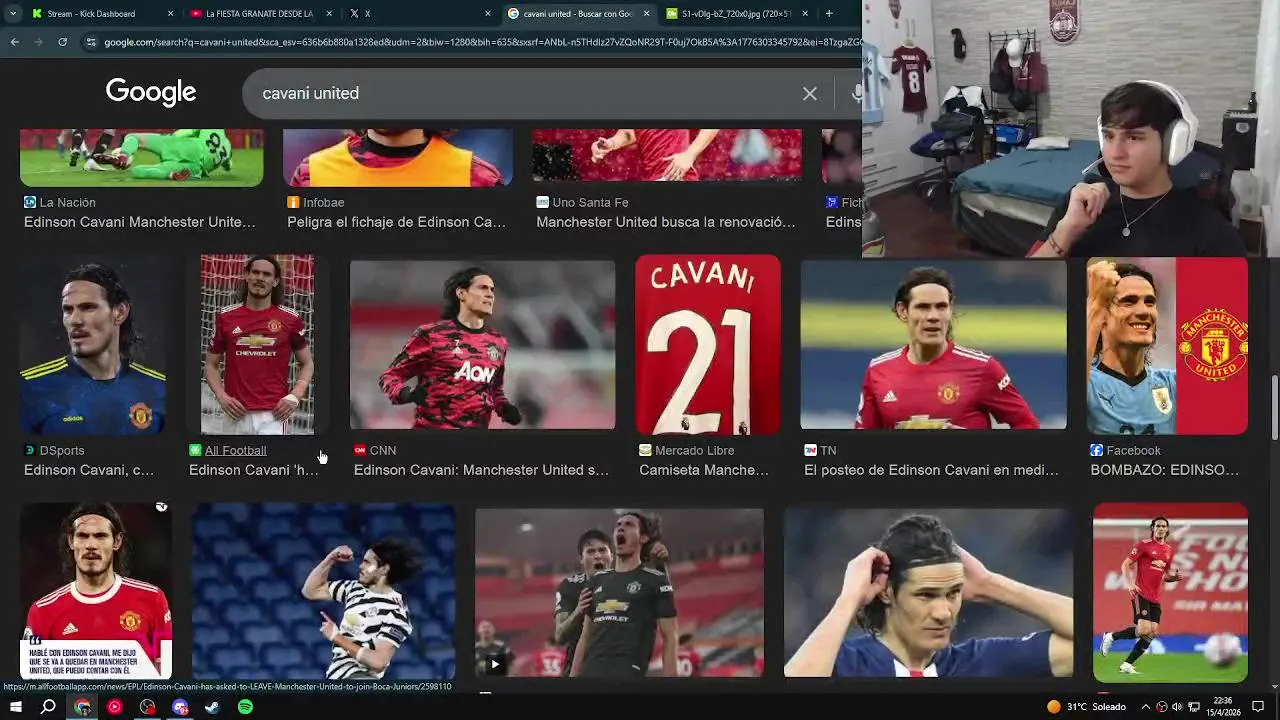Screen dimensions: 1280x720
Task: Open the CAVANI 21 red shirt thumbnail
Action: 708,344
